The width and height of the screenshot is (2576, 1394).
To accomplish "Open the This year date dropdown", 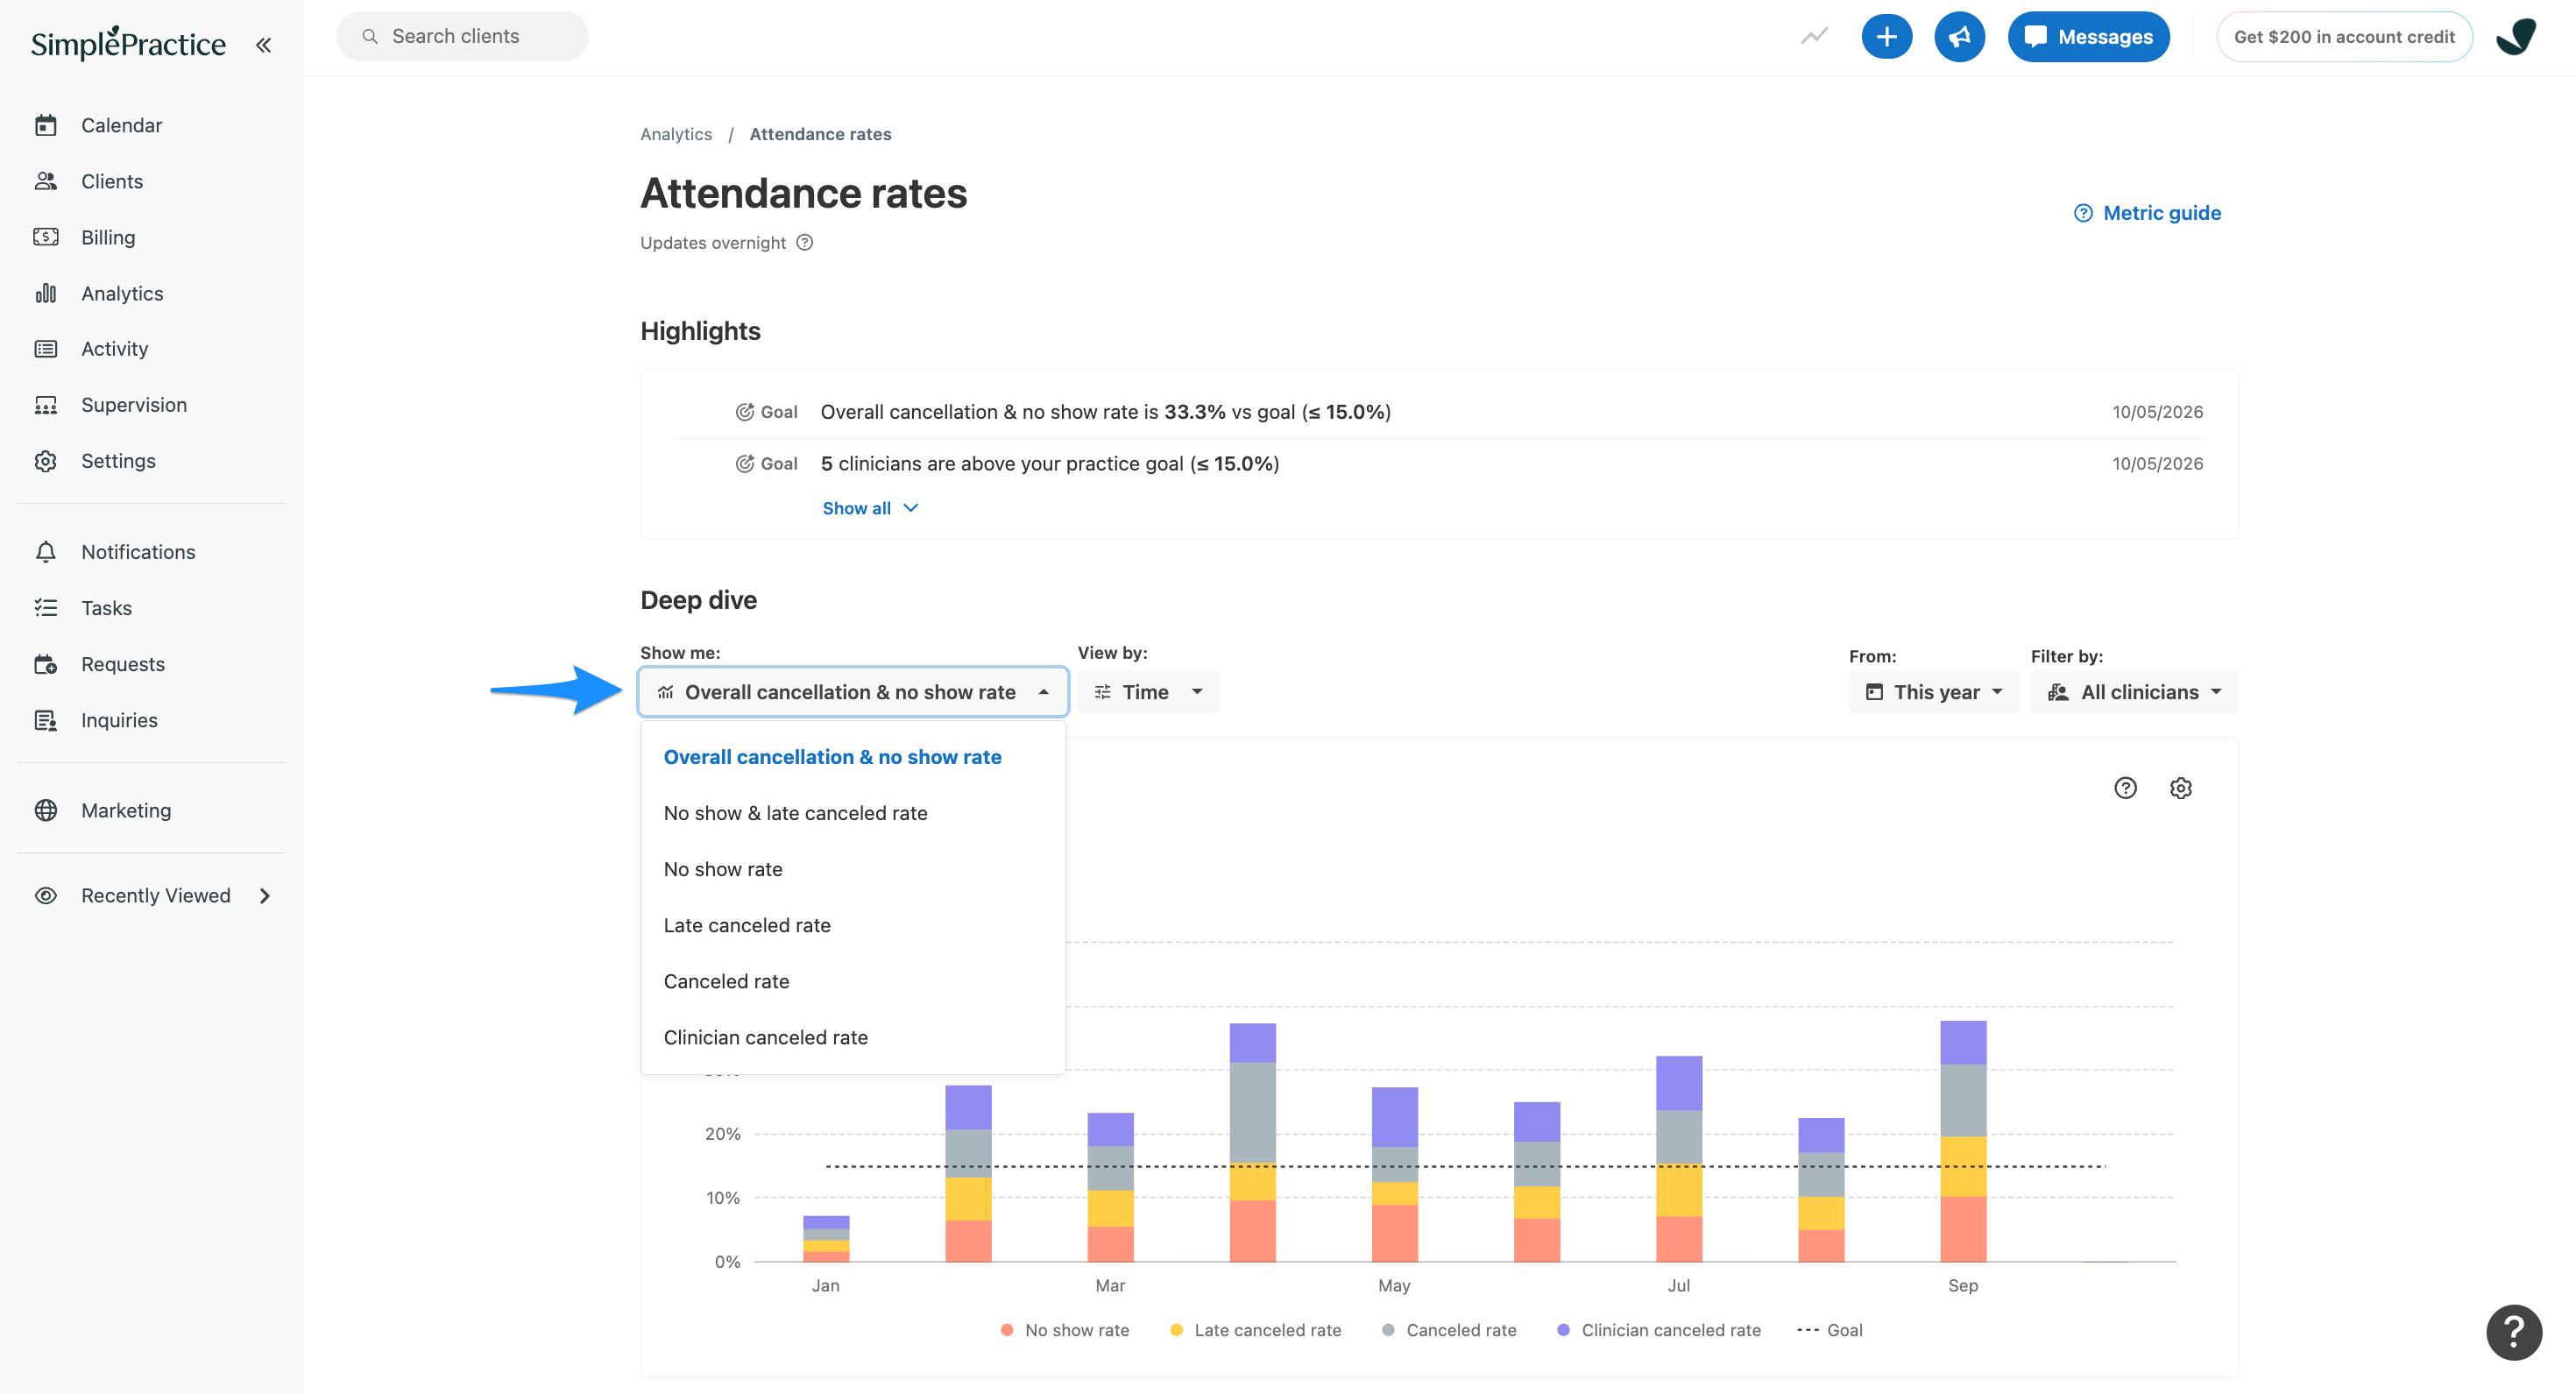I will tap(1934, 692).
